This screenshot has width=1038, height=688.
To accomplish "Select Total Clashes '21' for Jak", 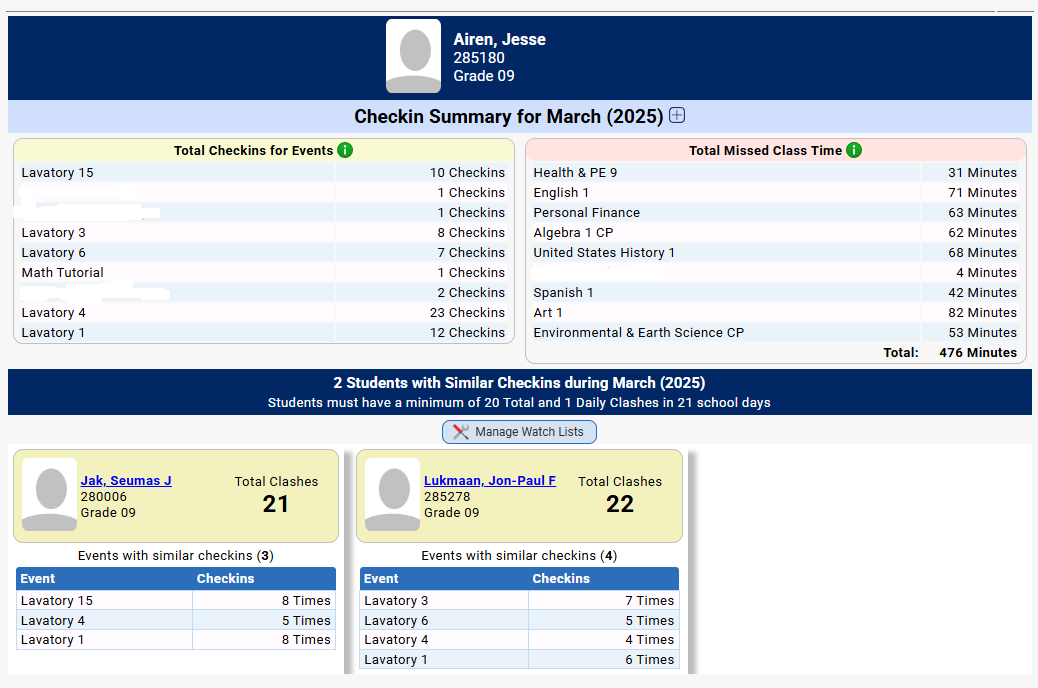I will coord(275,505).
